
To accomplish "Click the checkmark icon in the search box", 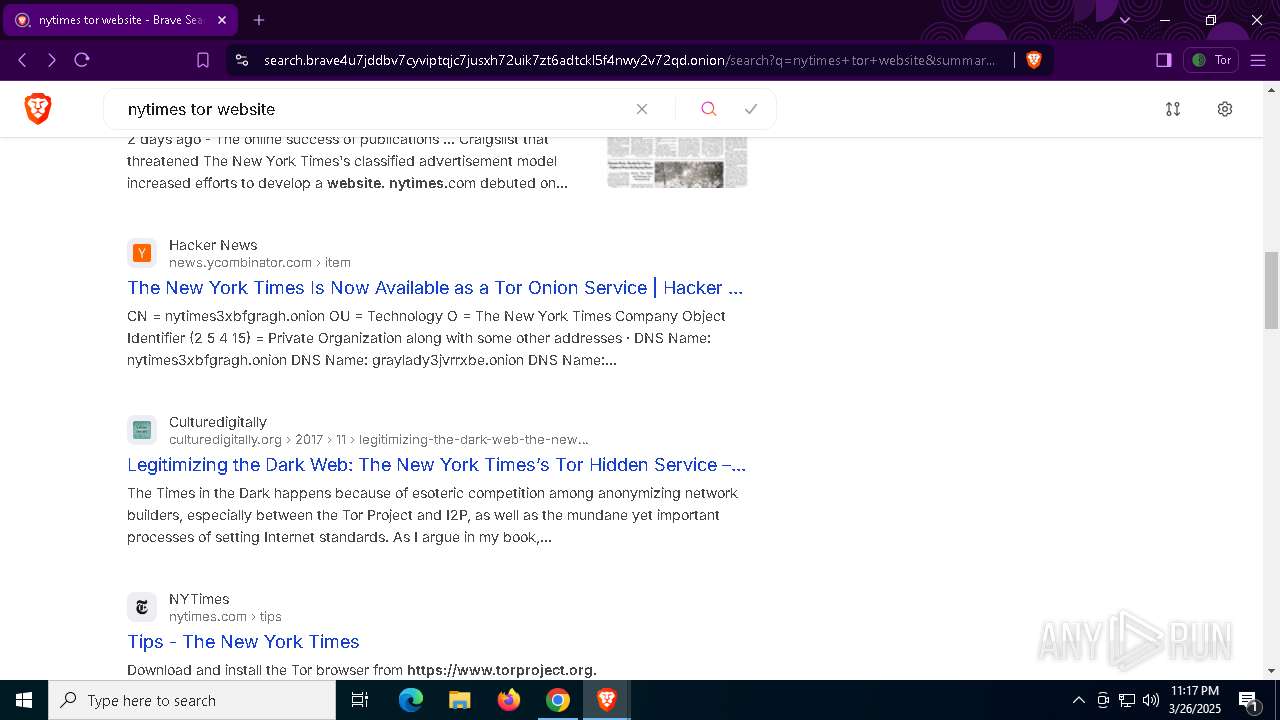I will [751, 109].
